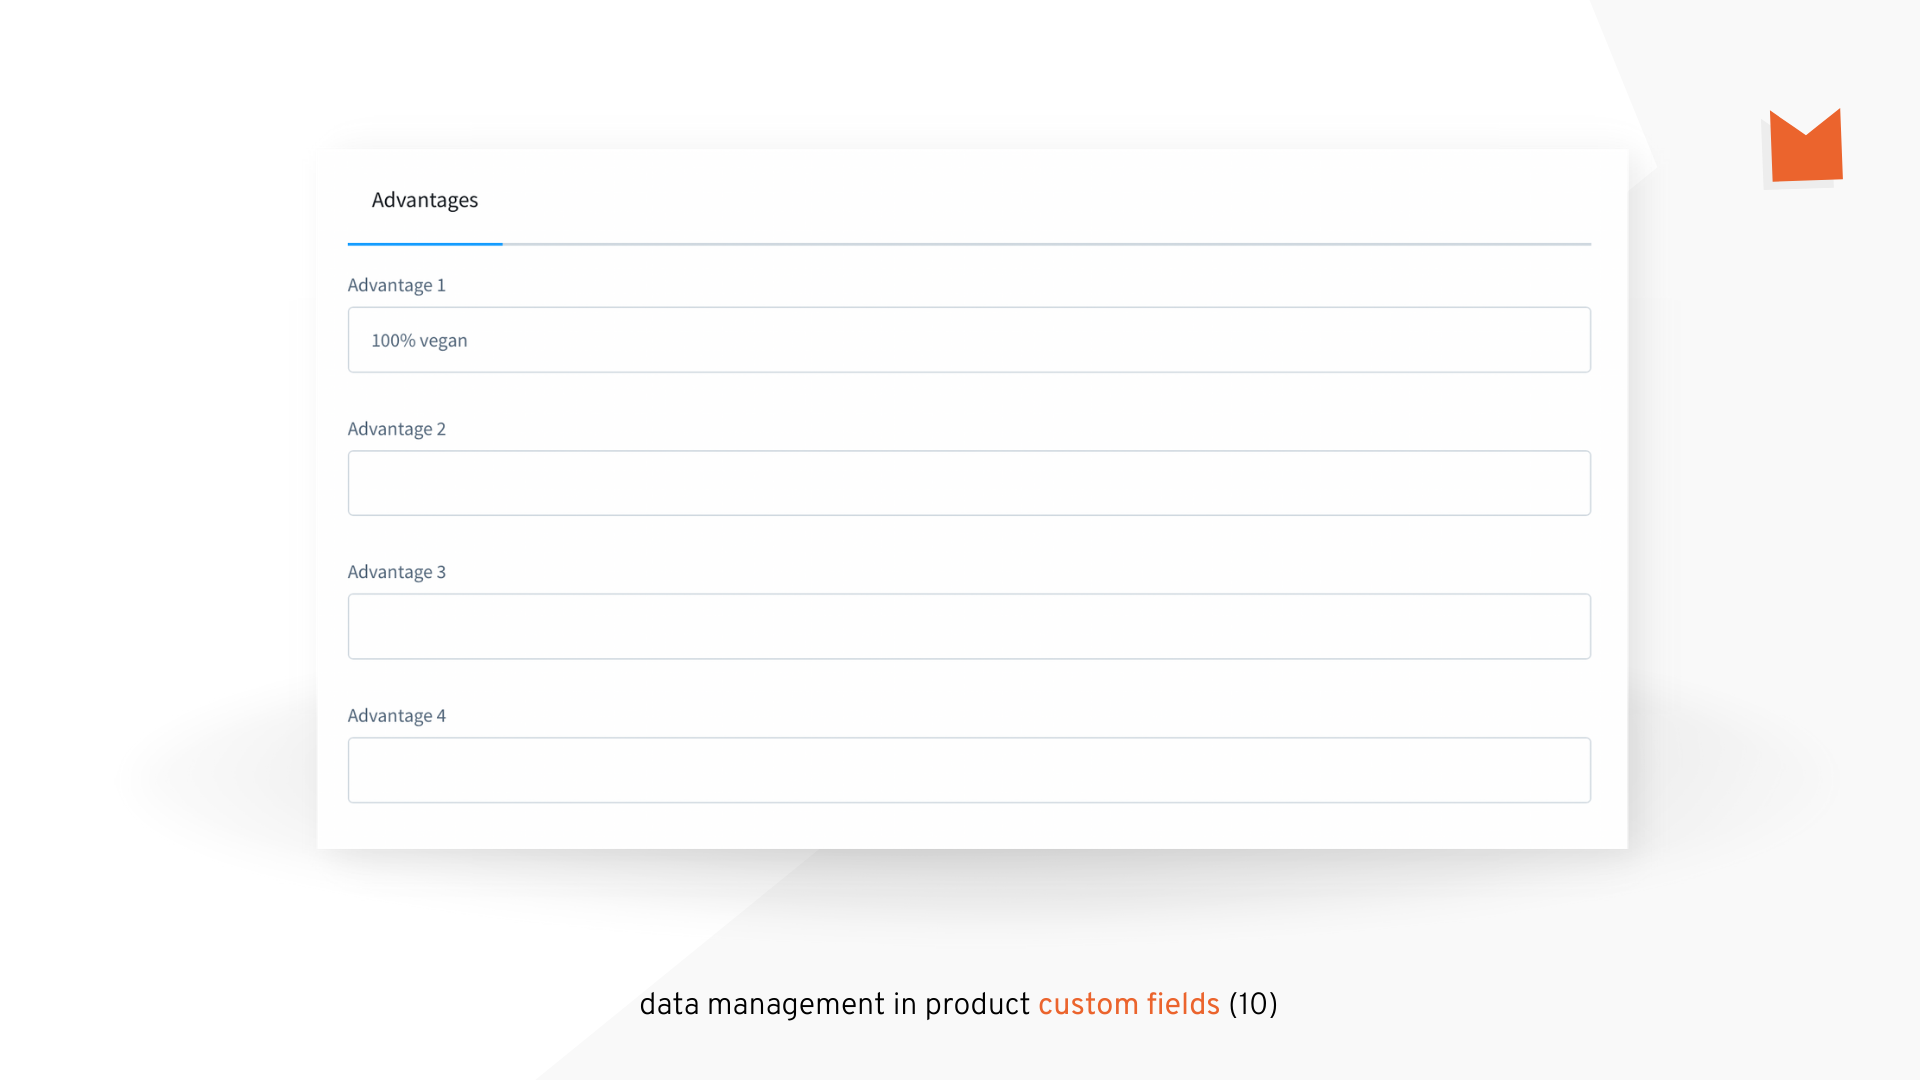Select the Advantage 4 text box
The height and width of the screenshot is (1080, 1920).
(x=969, y=770)
